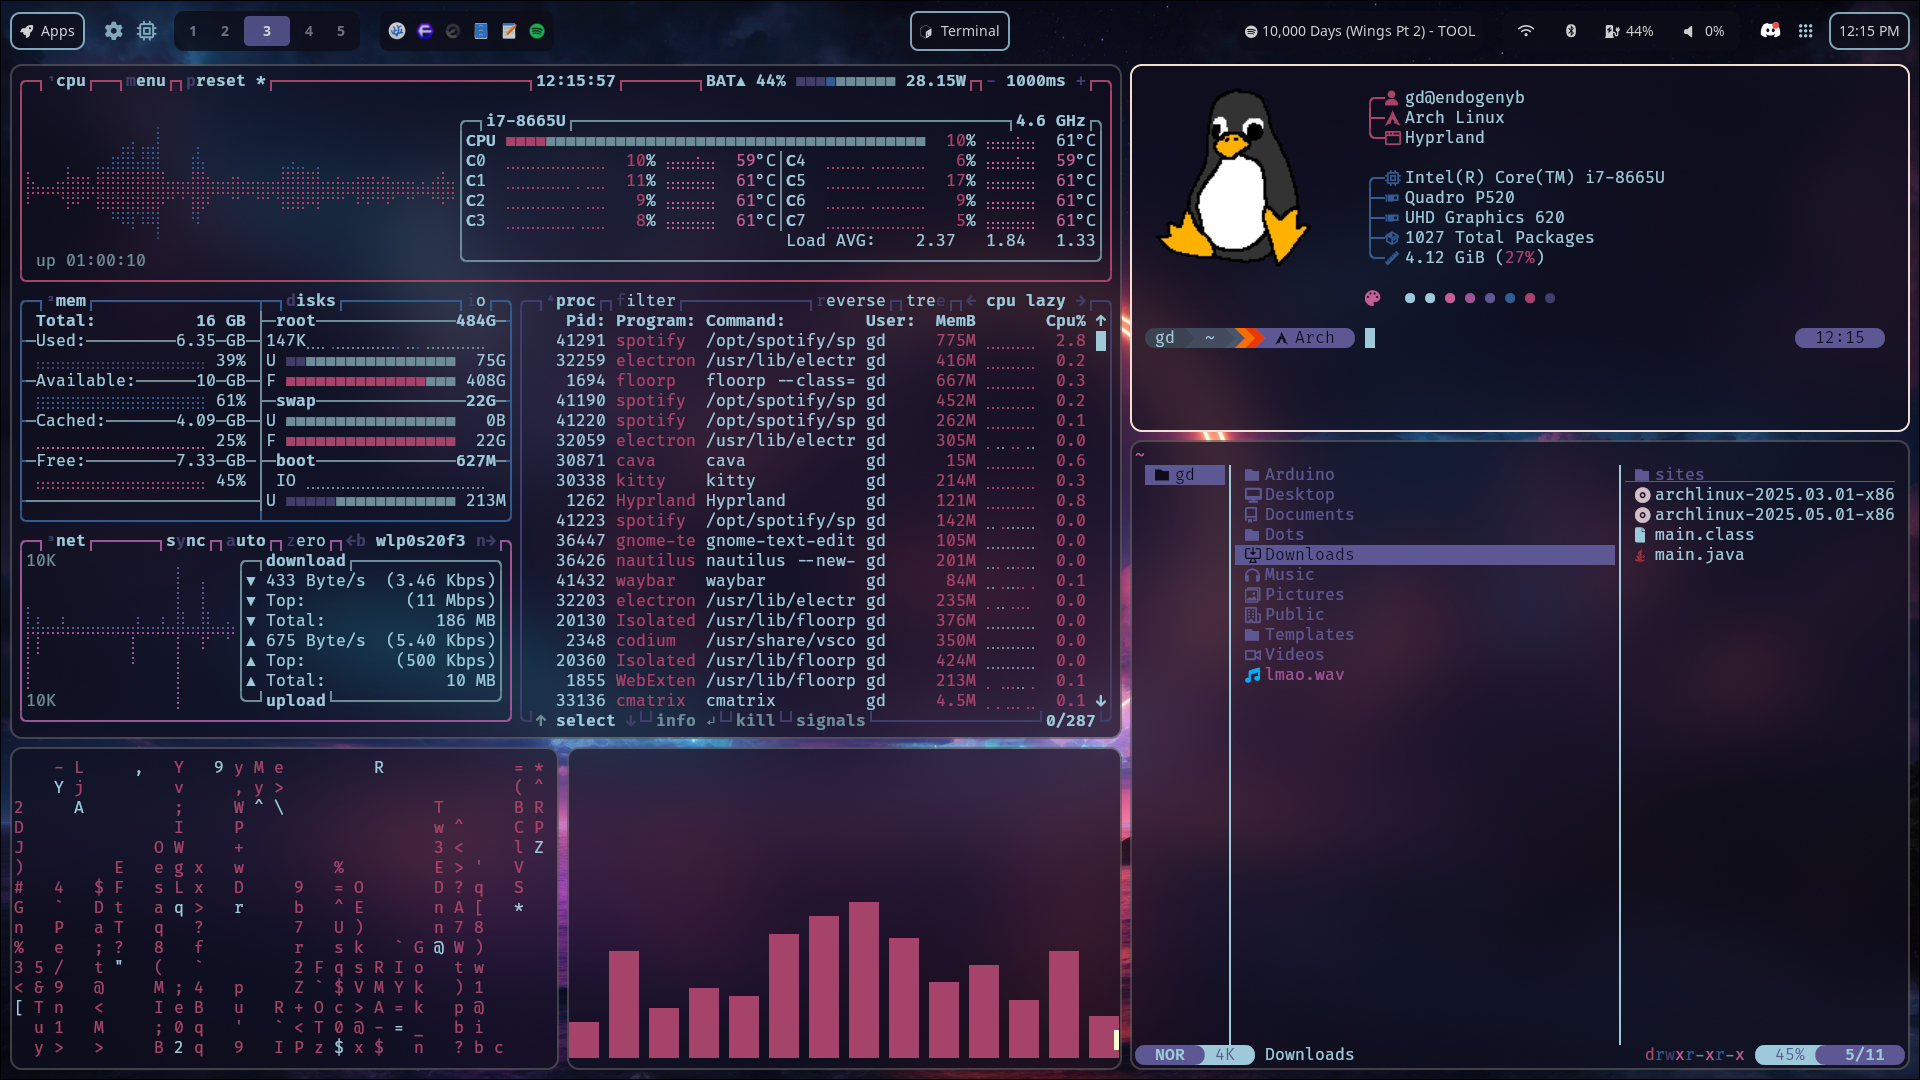Click the Terminal window title button

pyautogui.click(x=960, y=31)
